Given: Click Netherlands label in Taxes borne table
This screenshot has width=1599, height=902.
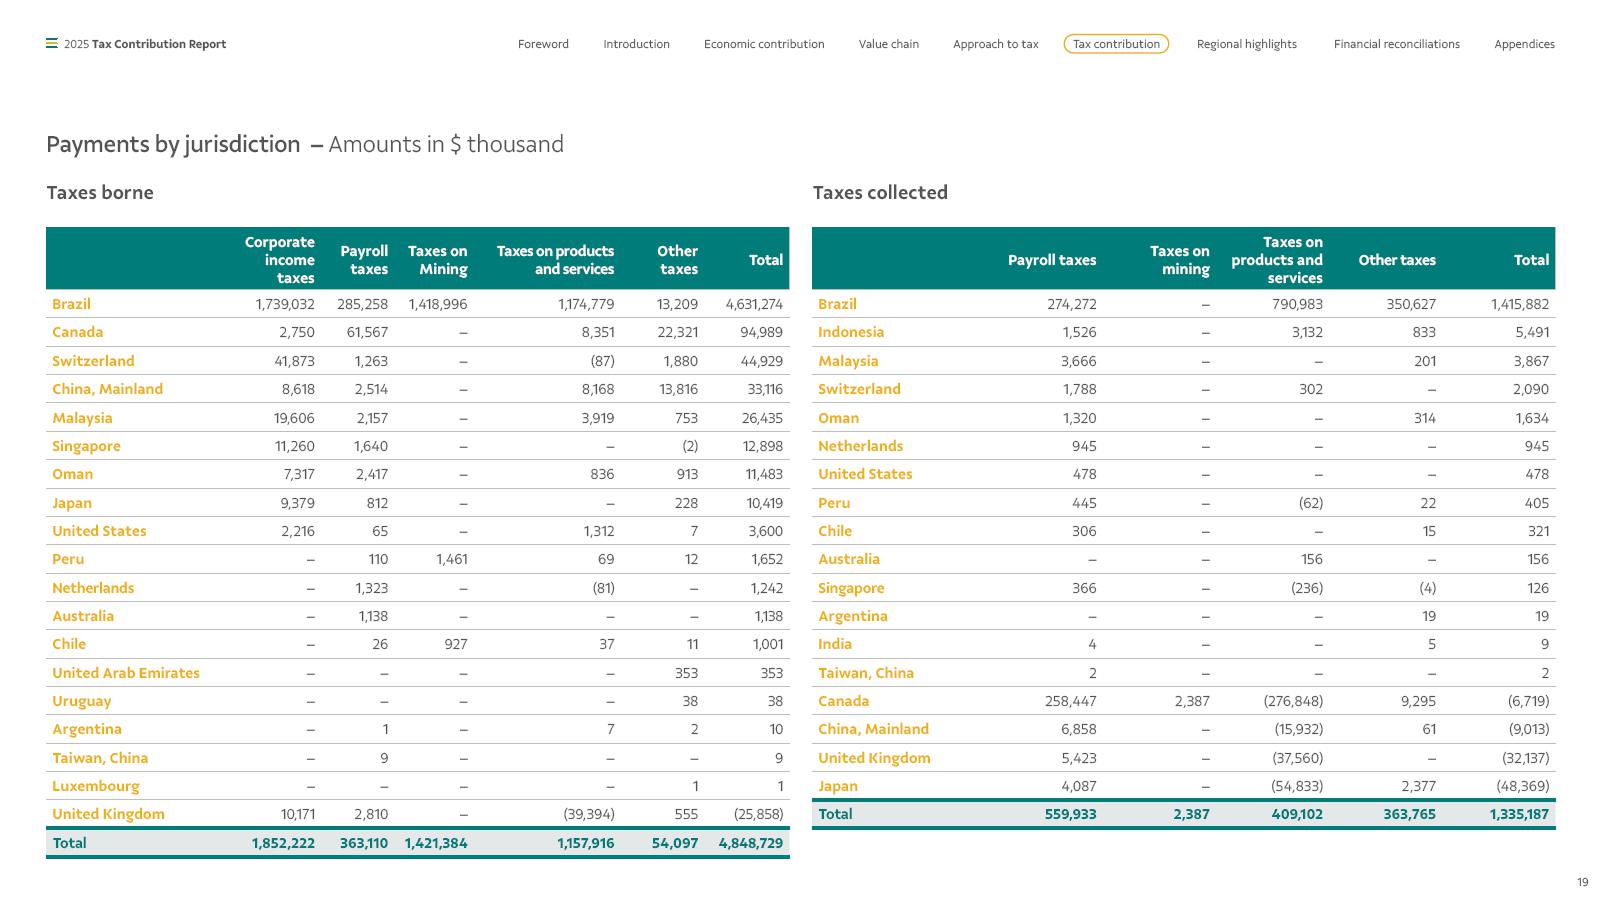Looking at the screenshot, I should click(x=93, y=588).
